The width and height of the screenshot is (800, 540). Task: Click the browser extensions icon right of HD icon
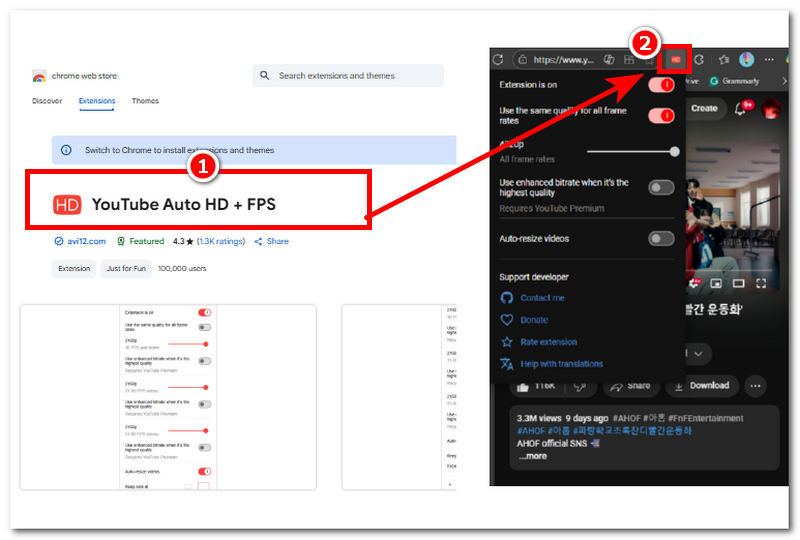(699, 60)
